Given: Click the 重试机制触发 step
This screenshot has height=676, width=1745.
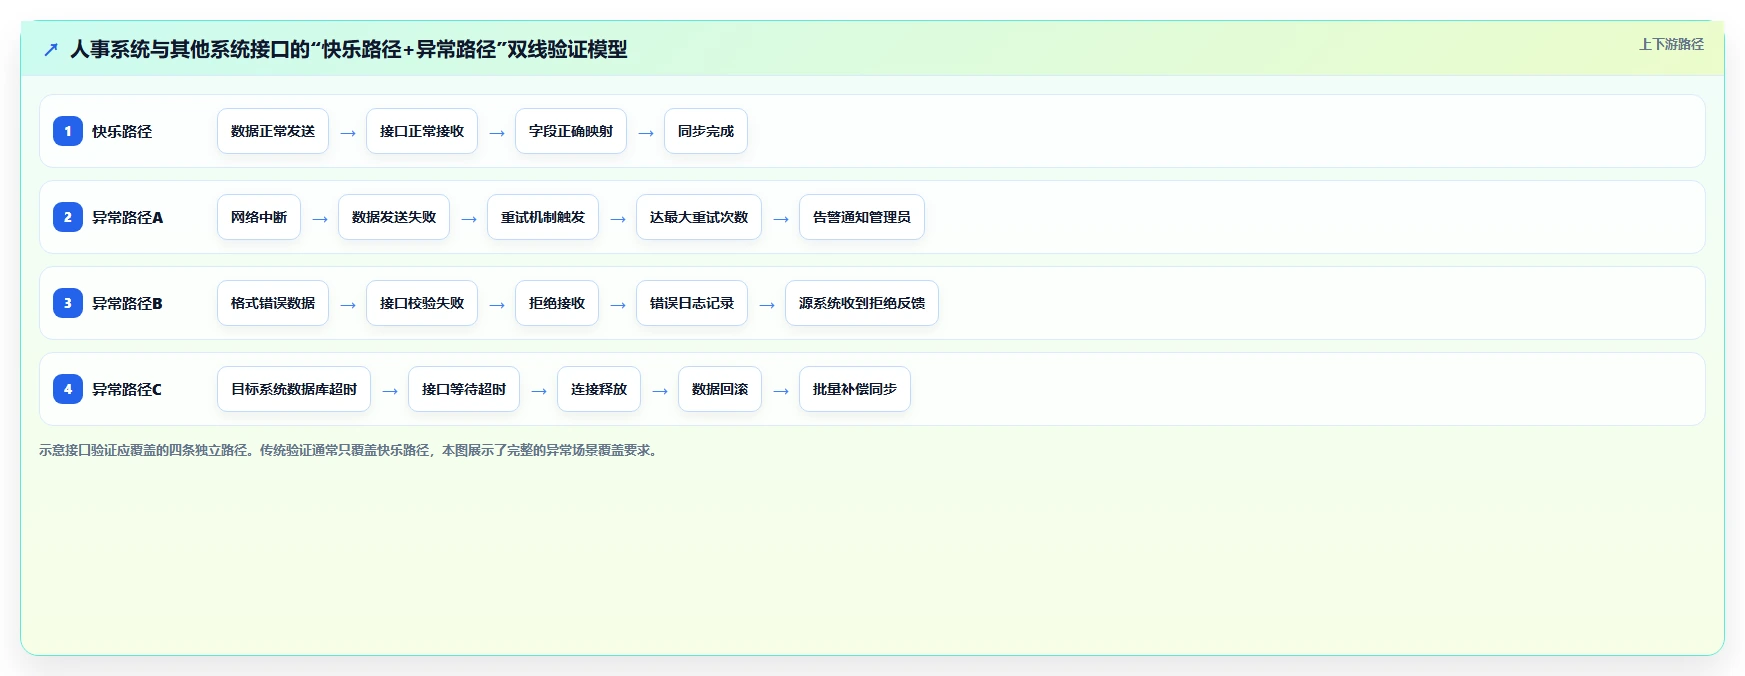Looking at the screenshot, I should tap(543, 217).
